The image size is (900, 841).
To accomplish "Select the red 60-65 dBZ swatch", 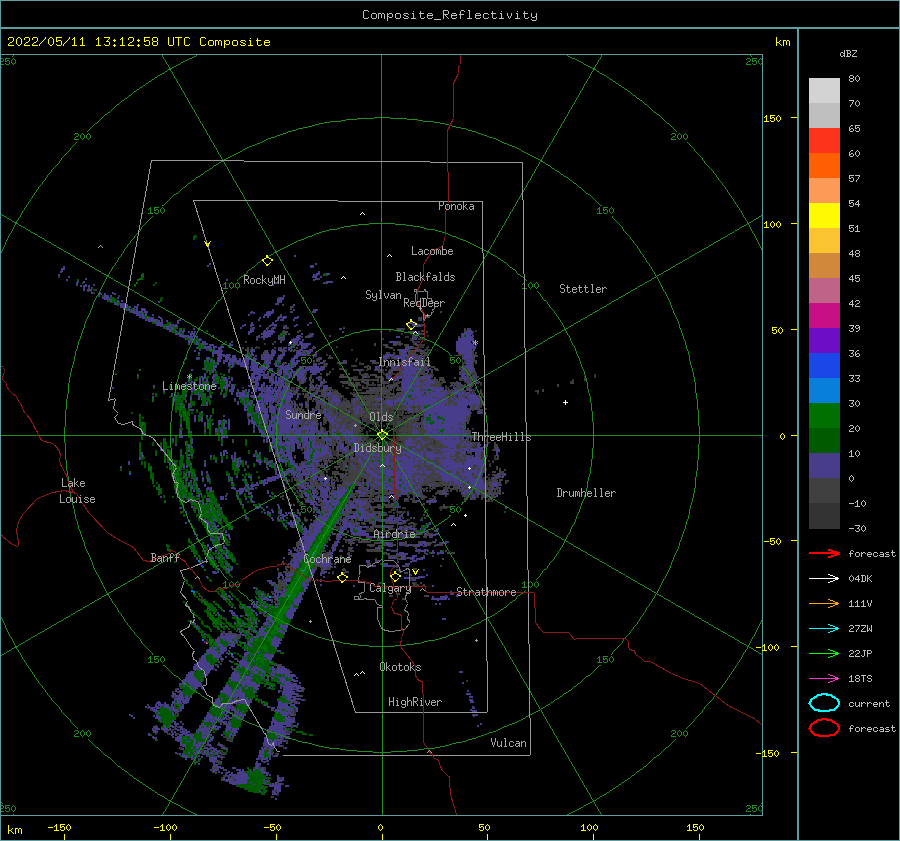I will pyautogui.click(x=824, y=140).
